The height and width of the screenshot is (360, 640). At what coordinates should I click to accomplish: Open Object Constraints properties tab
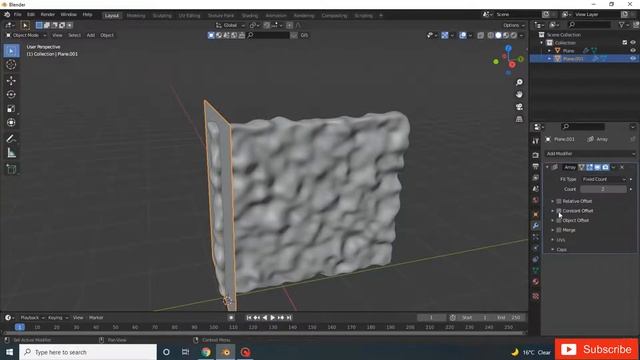click(x=536, y=259)
